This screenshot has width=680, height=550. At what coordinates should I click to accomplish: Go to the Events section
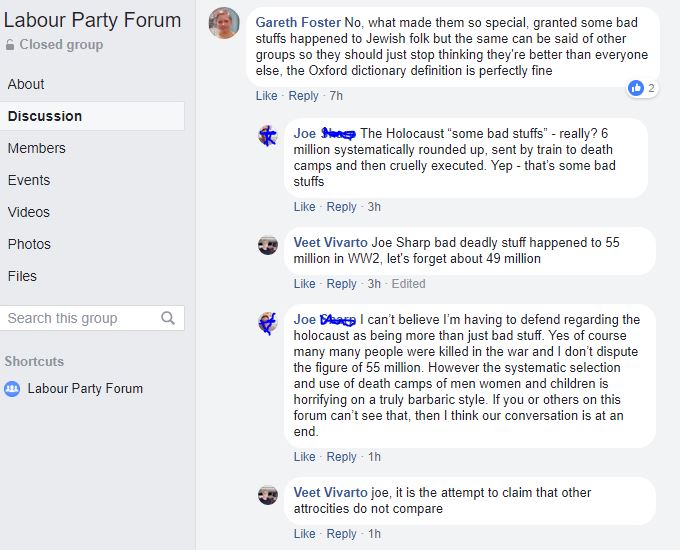coord(29,180)
